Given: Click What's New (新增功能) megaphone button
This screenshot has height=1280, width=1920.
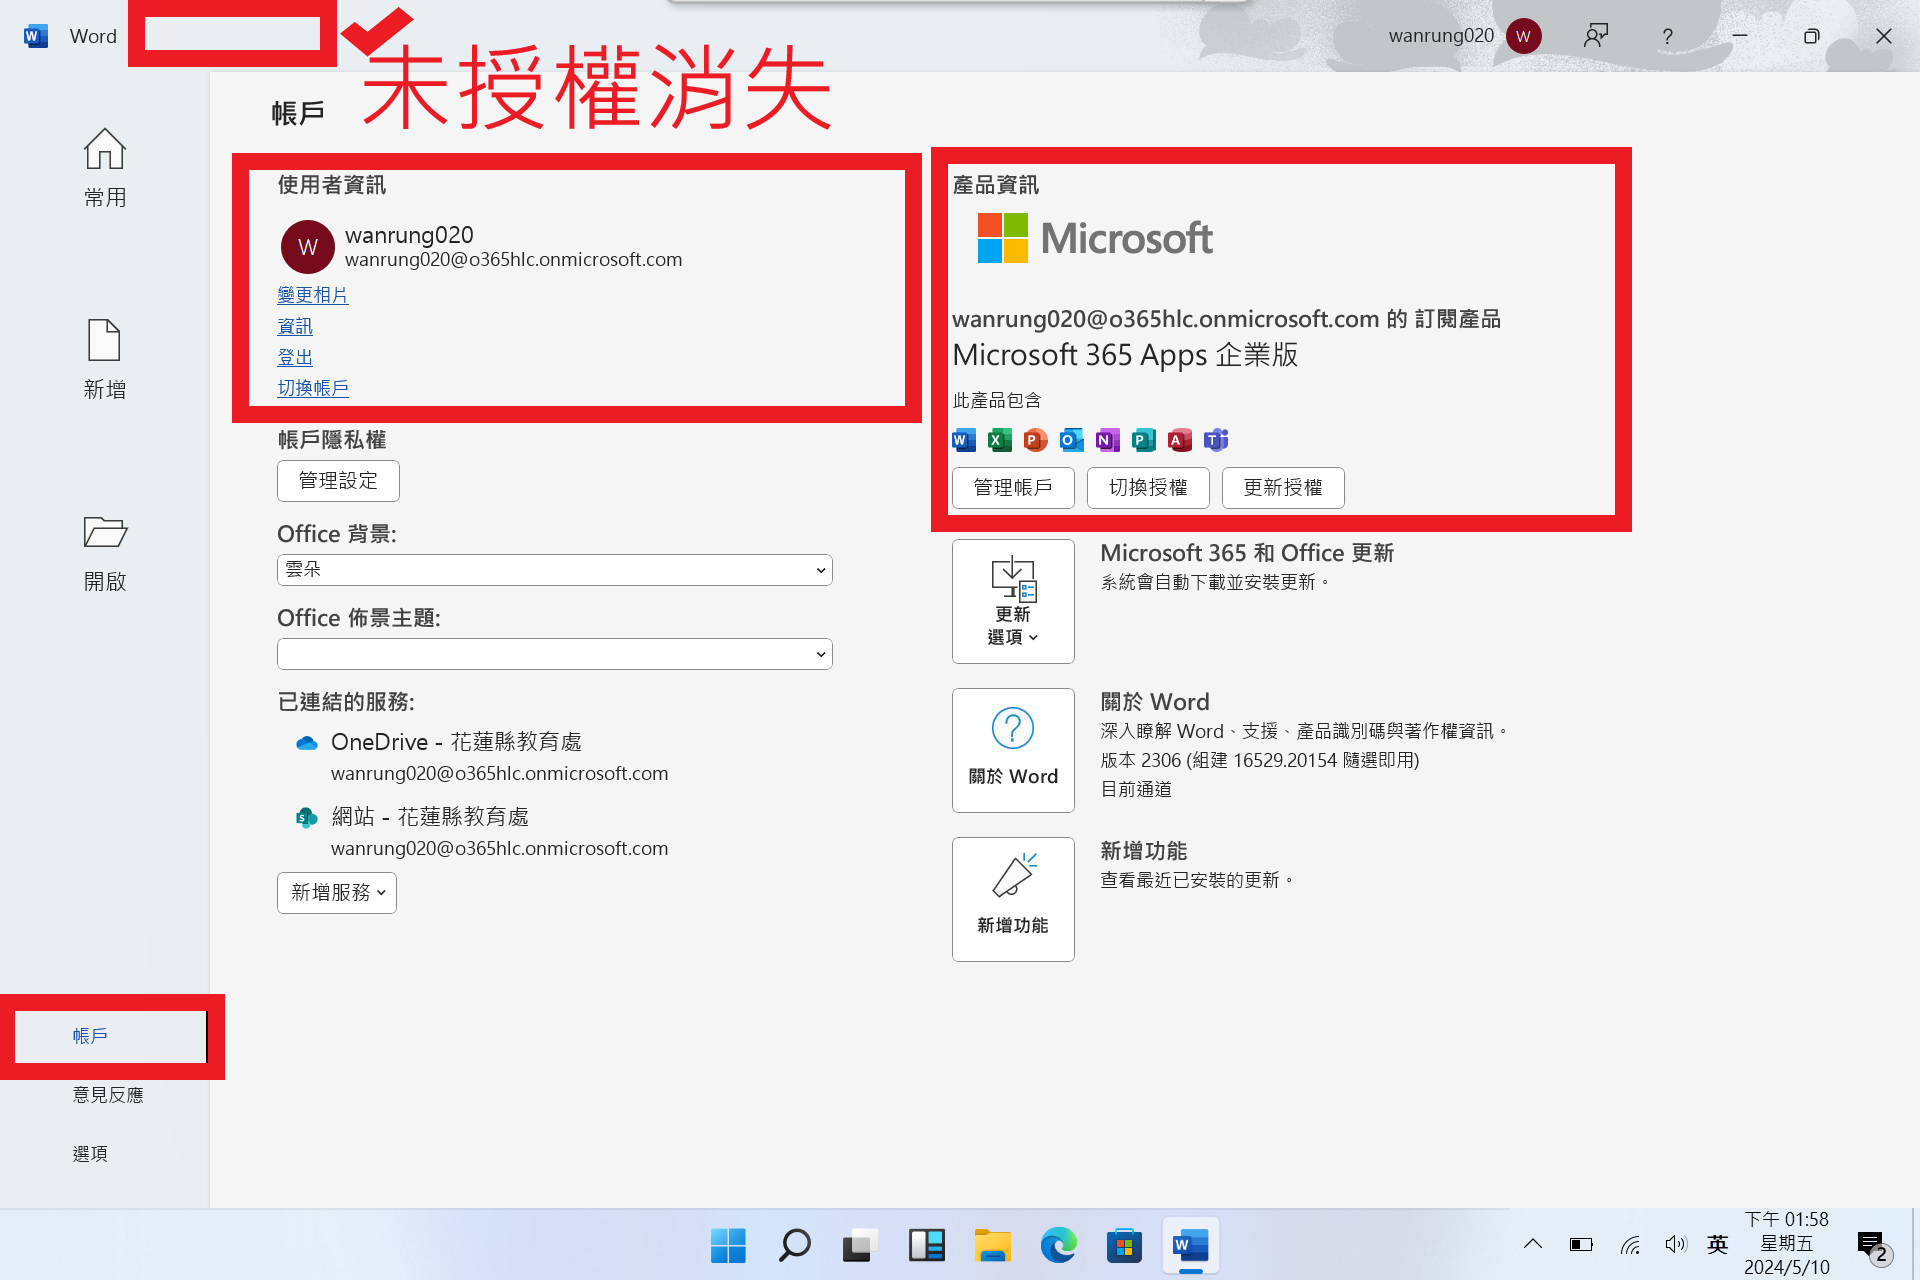Looking at the screenshot, I should 1012,899.
